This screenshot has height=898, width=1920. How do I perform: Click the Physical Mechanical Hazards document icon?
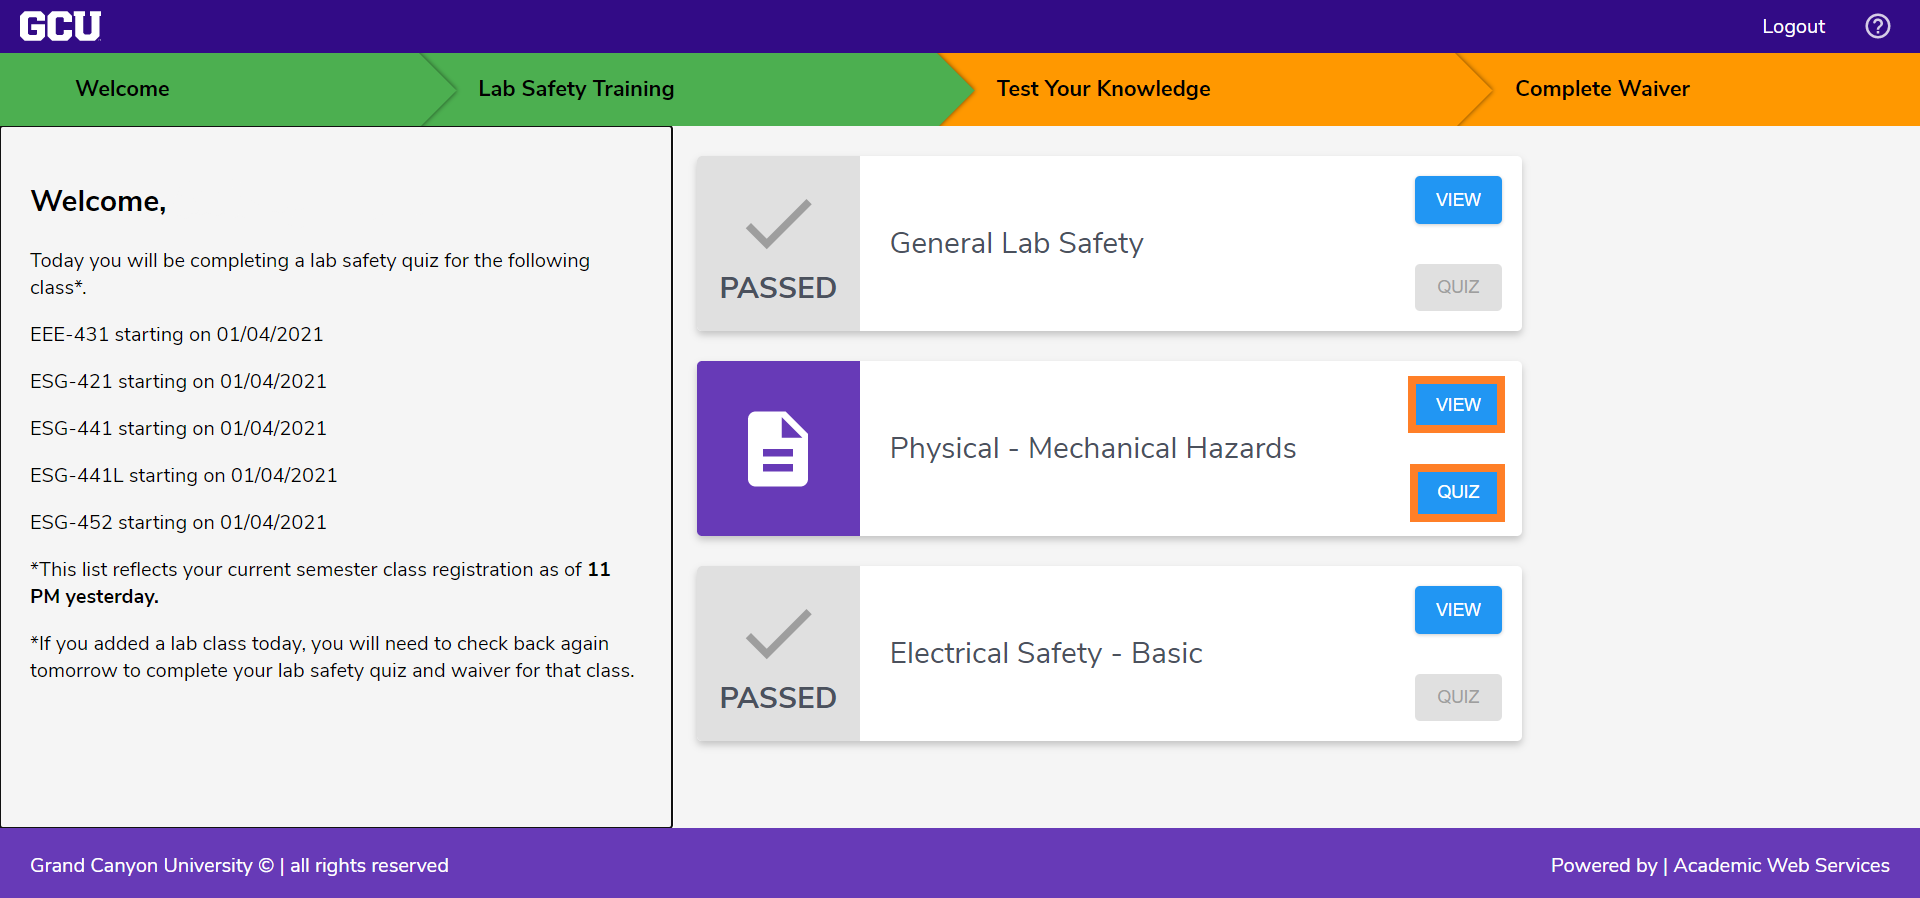tap(778, 449)
